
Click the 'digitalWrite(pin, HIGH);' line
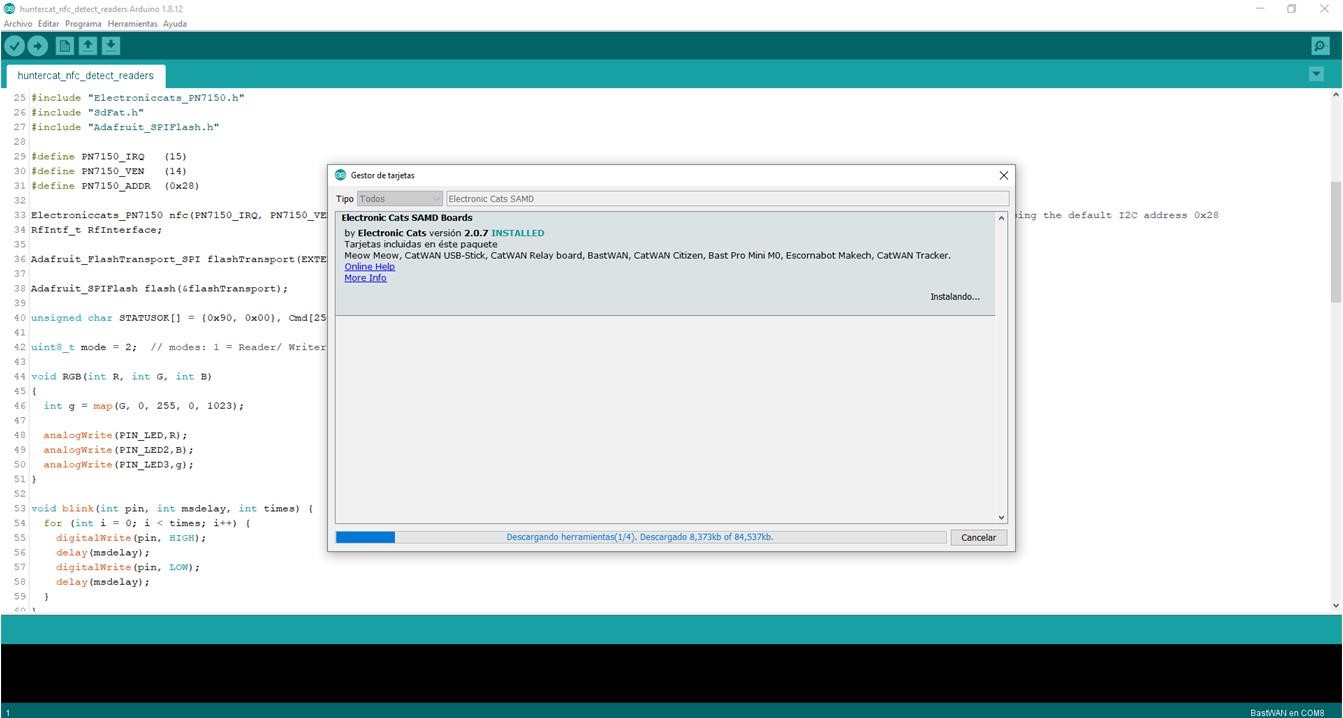point(131,538)
